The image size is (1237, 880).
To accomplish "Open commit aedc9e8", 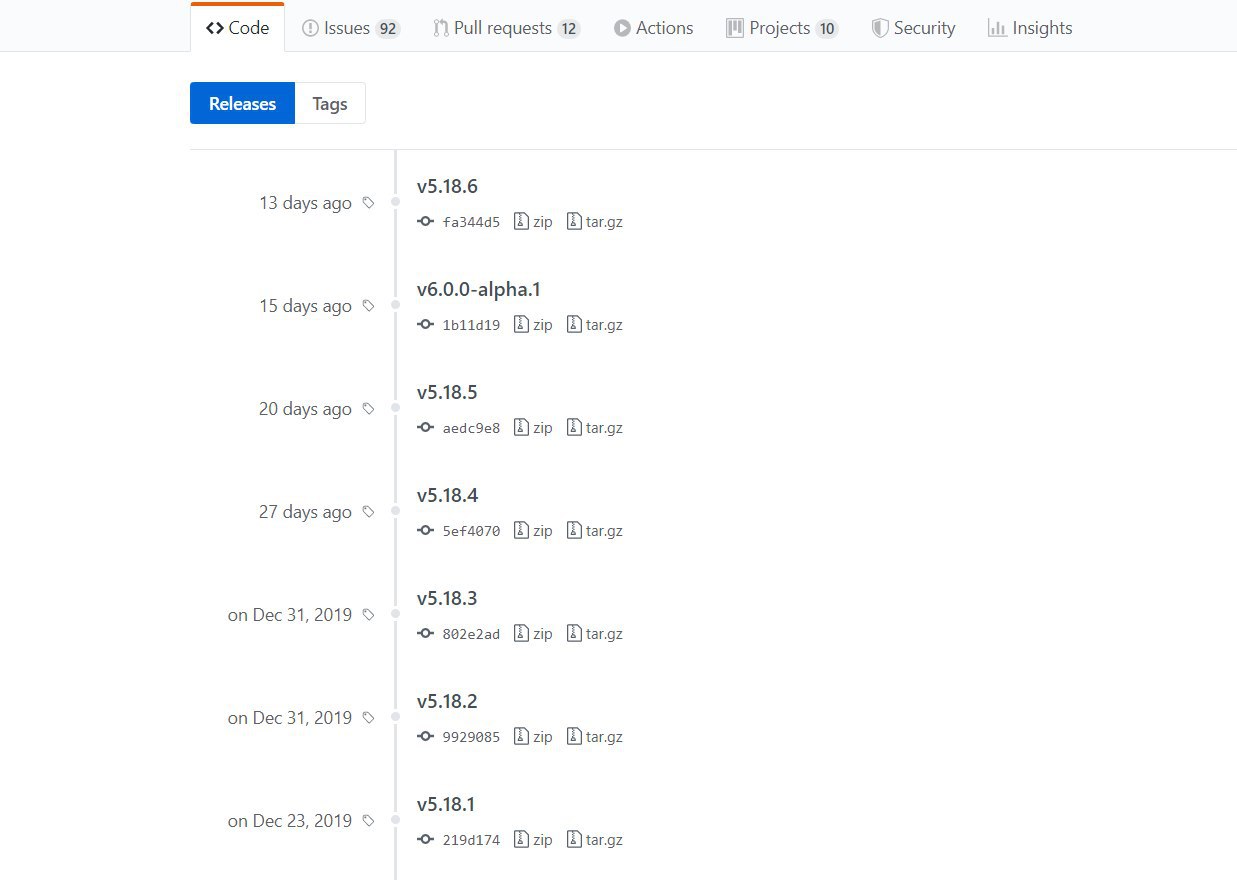I will (471, 428).
